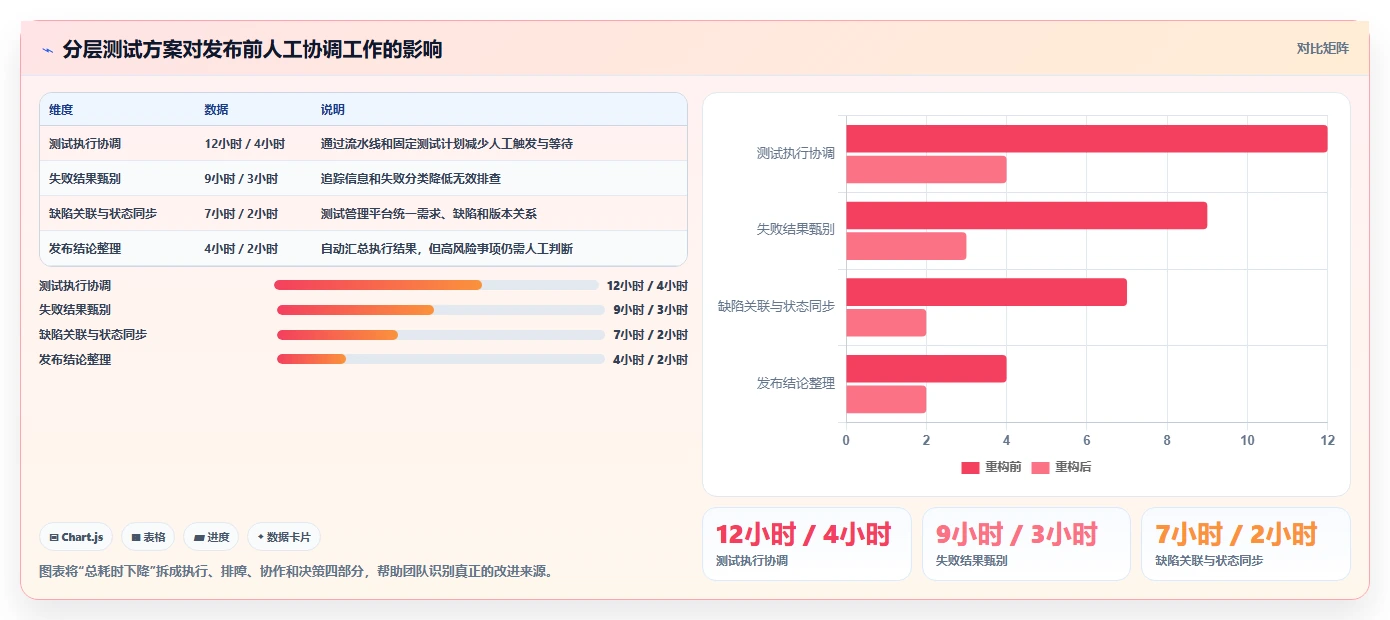Screen dimensions: 1390x620
Task: Click the 重构后 bar for 缺陷关联与状态同步
Action: (x=886, y=323)
